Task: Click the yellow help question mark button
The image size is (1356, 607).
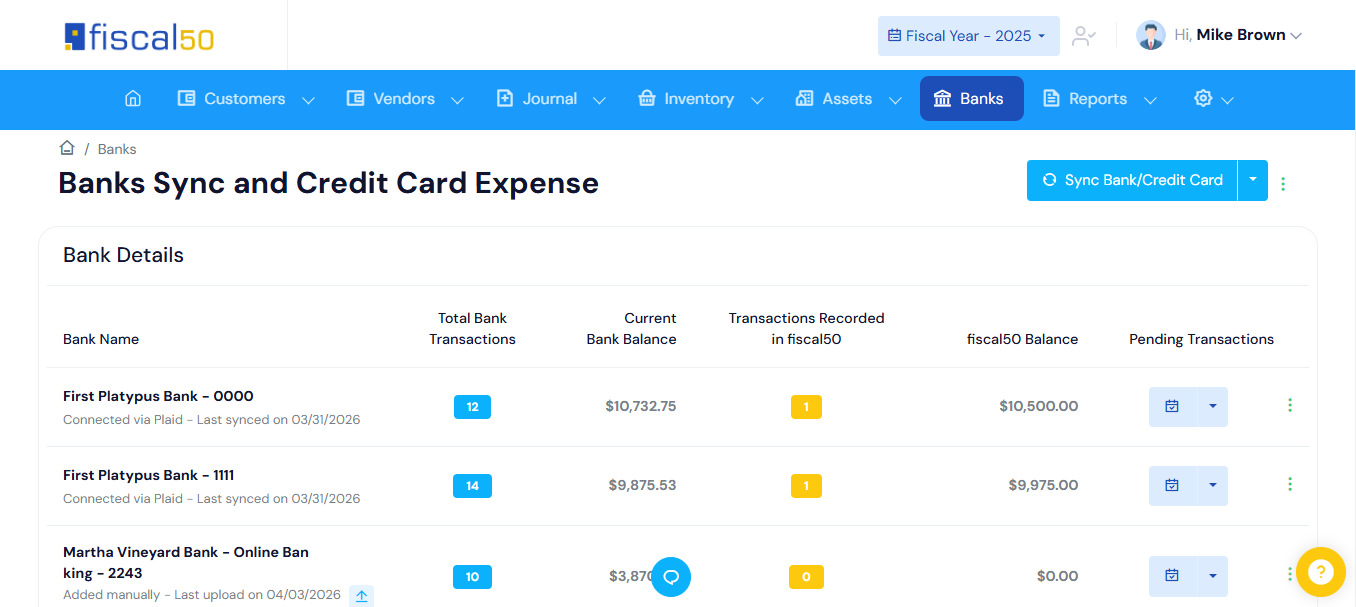Action: click(1321, 572)
